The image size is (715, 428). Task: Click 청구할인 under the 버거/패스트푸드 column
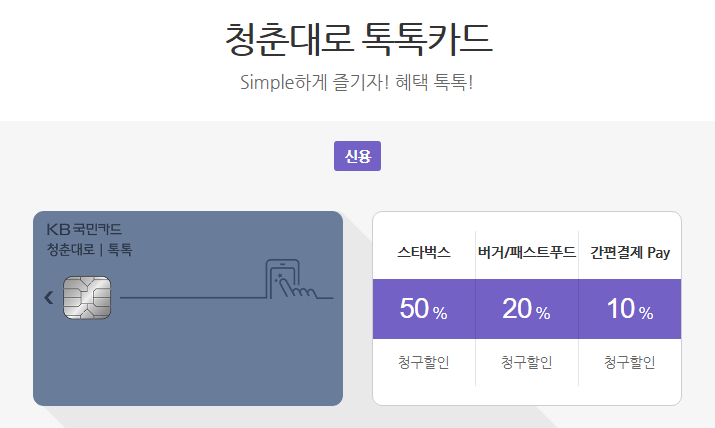click(x=527, y=362)
